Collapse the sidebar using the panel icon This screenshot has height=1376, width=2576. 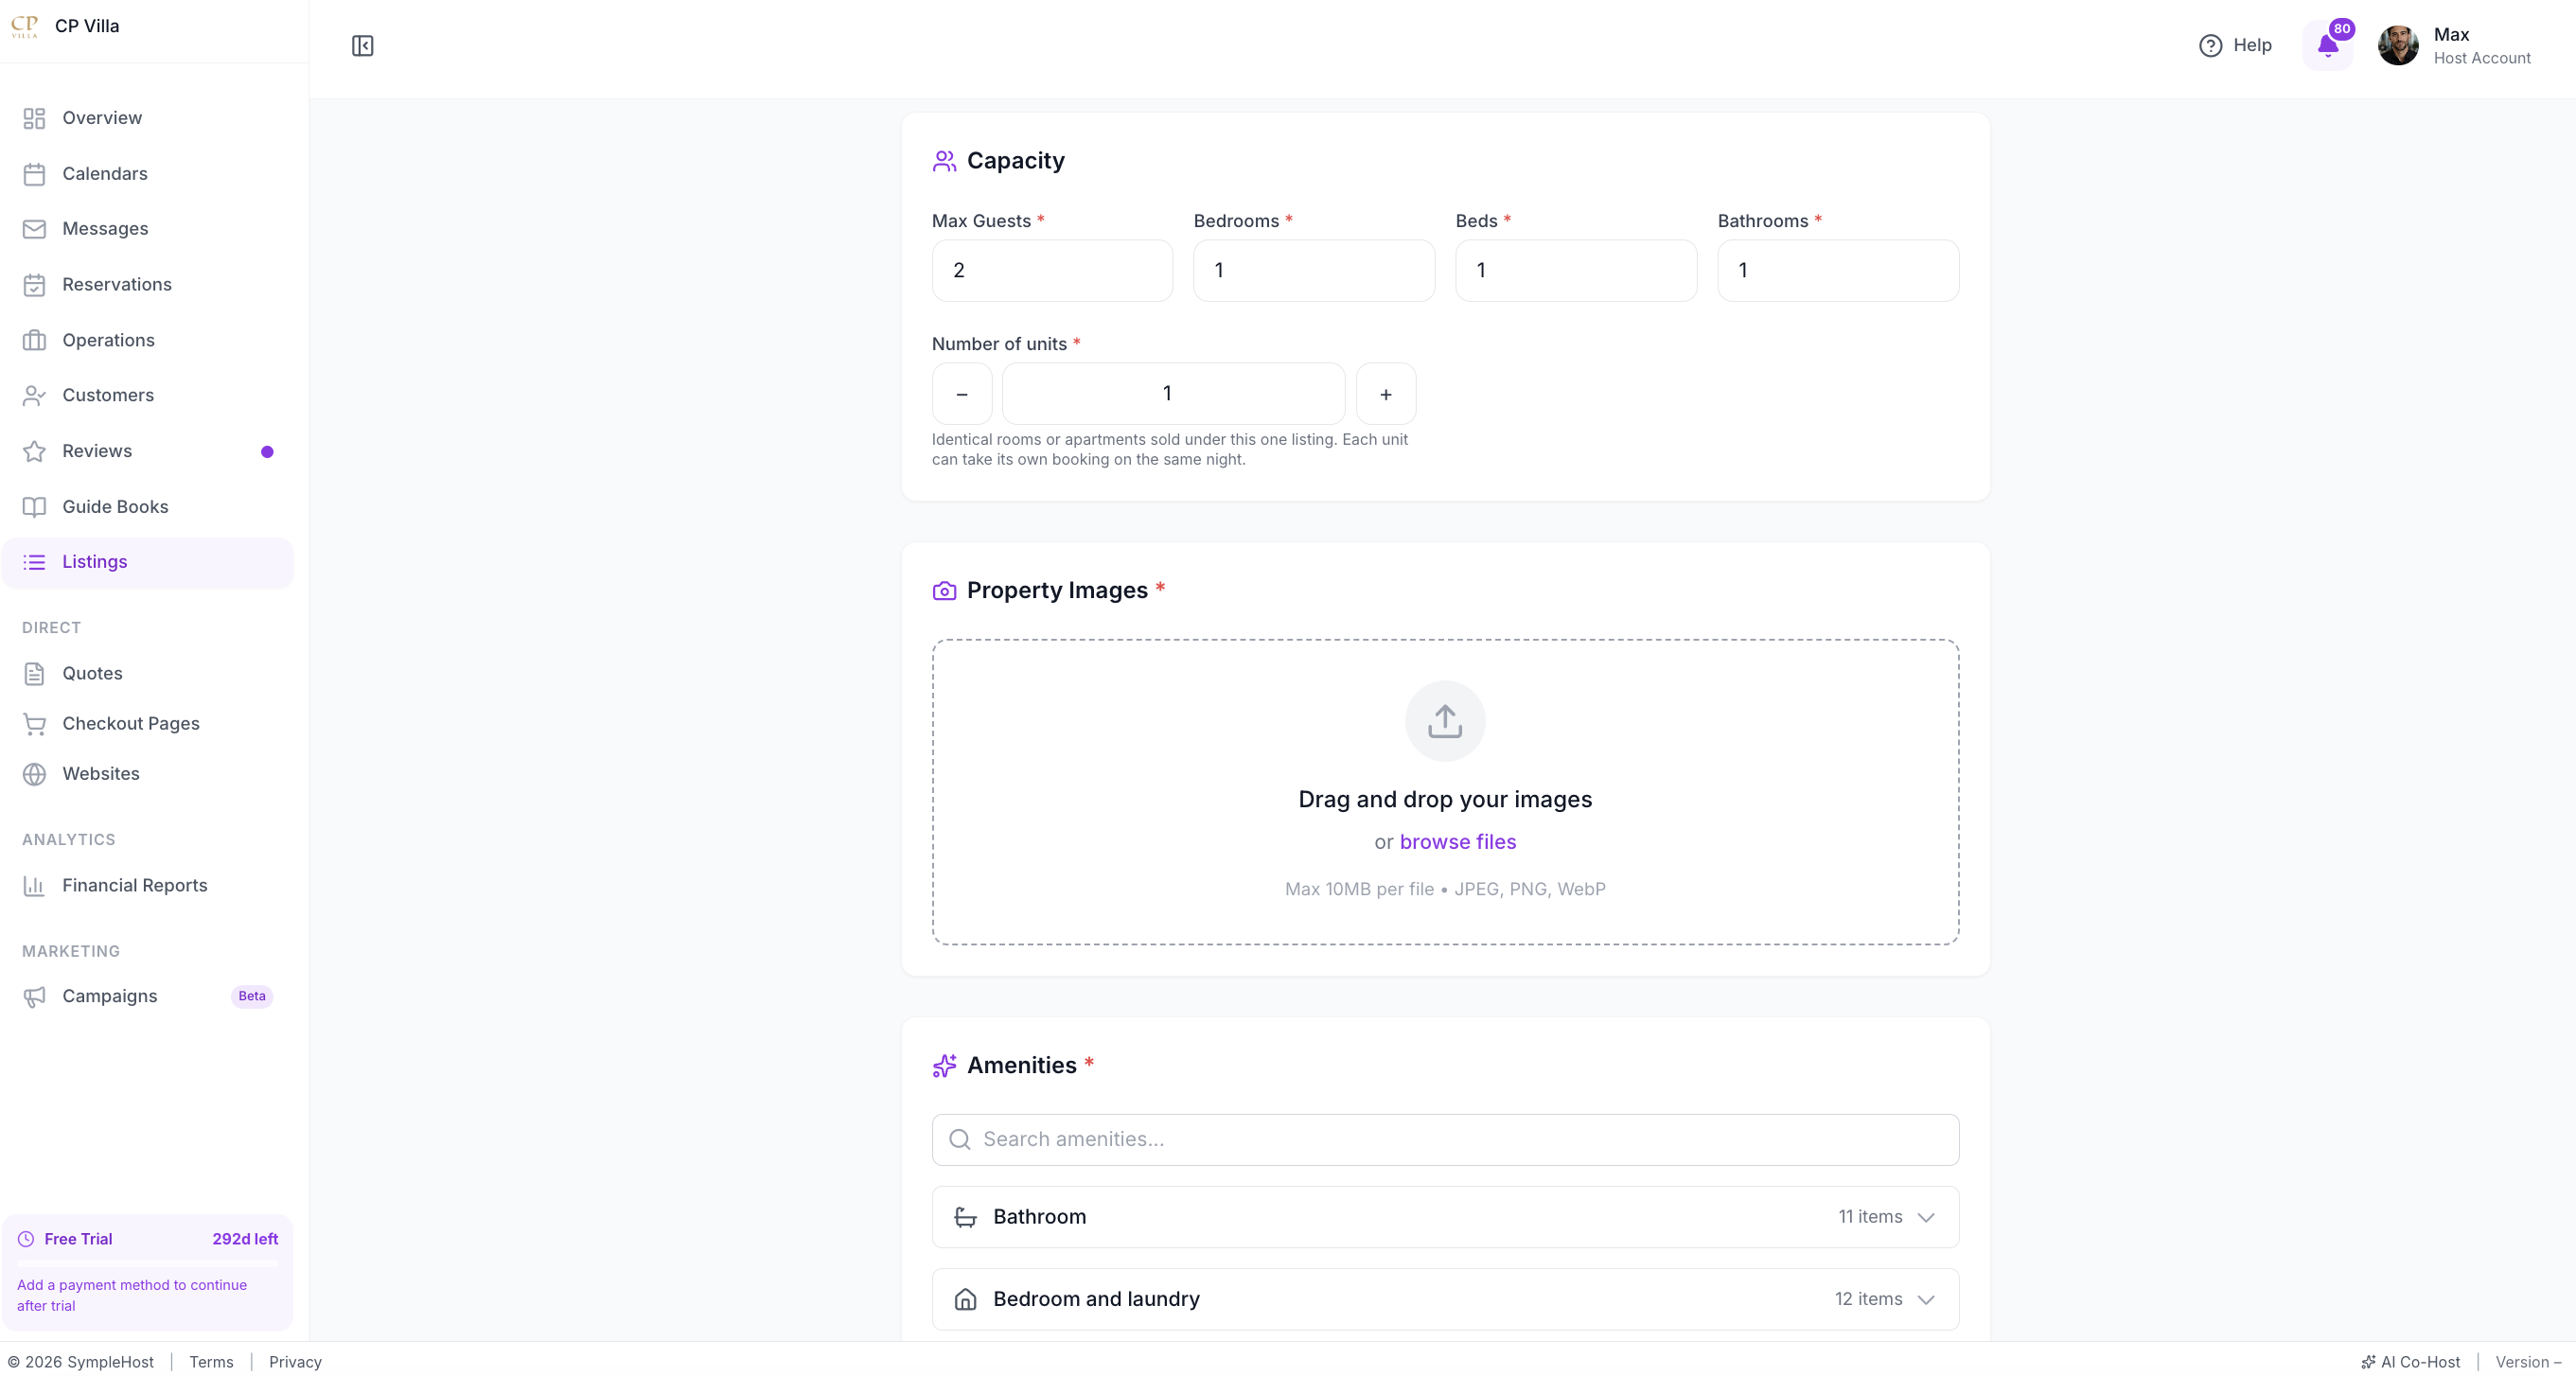(362, 46)
